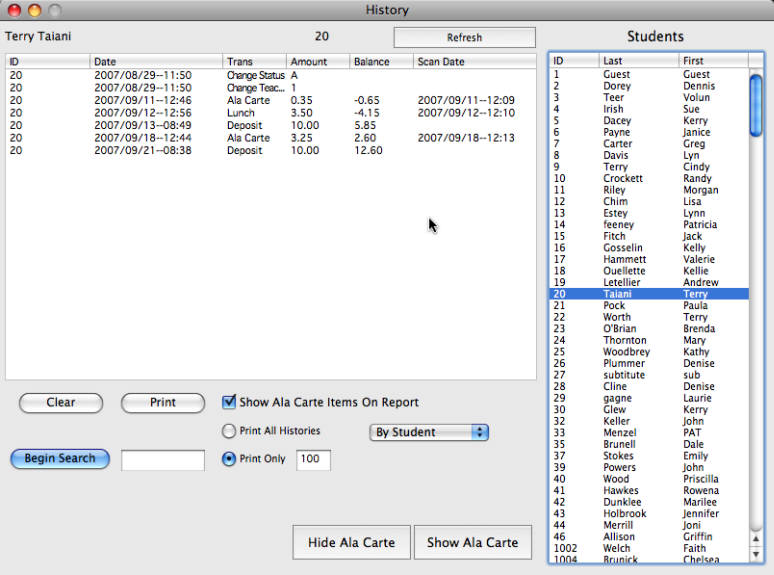Select the Deposit row with balance 12.60
This screenshot has width=774, height=575.
tap(271, 151)
